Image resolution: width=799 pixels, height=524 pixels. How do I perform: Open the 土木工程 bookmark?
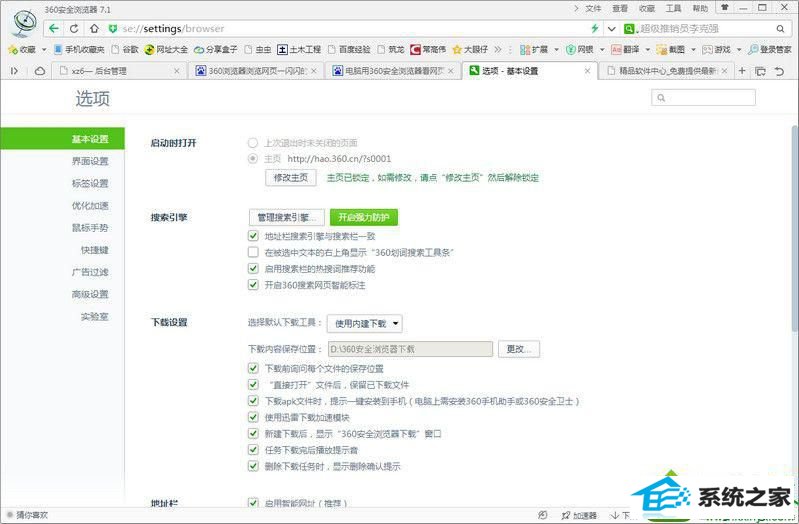(x=299, y=49)
